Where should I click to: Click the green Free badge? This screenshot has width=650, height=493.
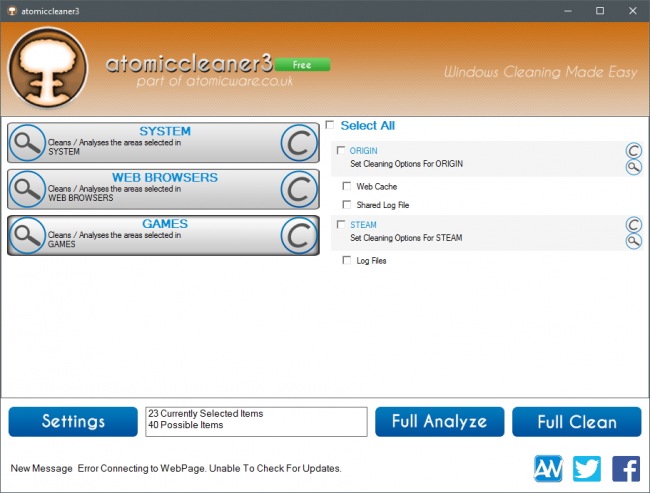(x=303, y=65)
